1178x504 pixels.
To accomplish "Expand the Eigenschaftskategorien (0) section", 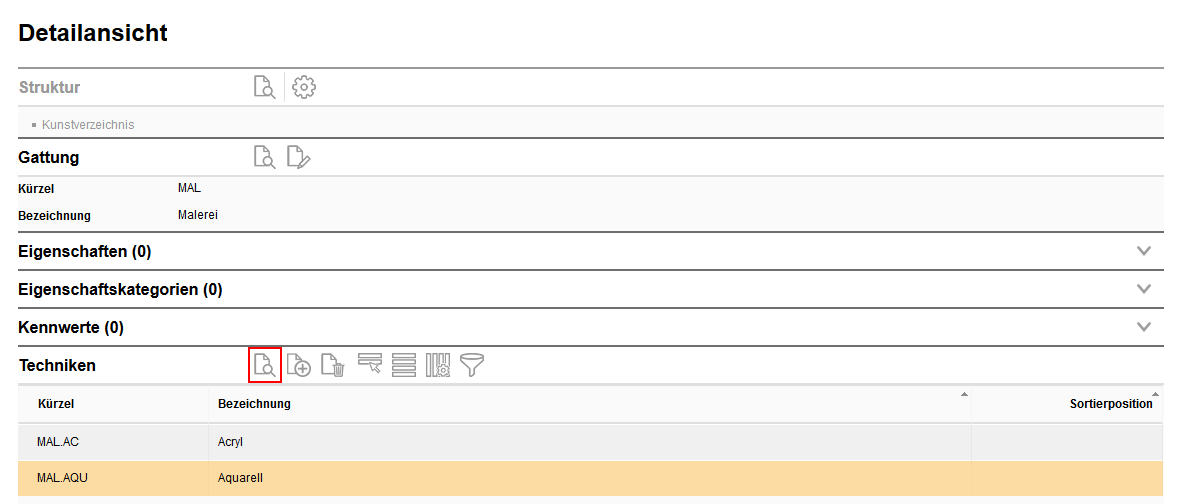I will click(x=1144, y=289).
